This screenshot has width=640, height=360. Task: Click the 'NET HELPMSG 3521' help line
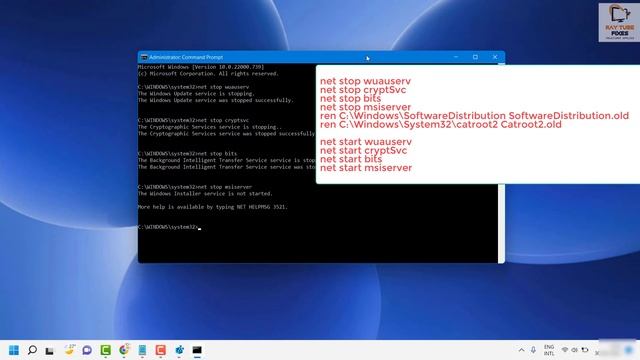(213, 207)
